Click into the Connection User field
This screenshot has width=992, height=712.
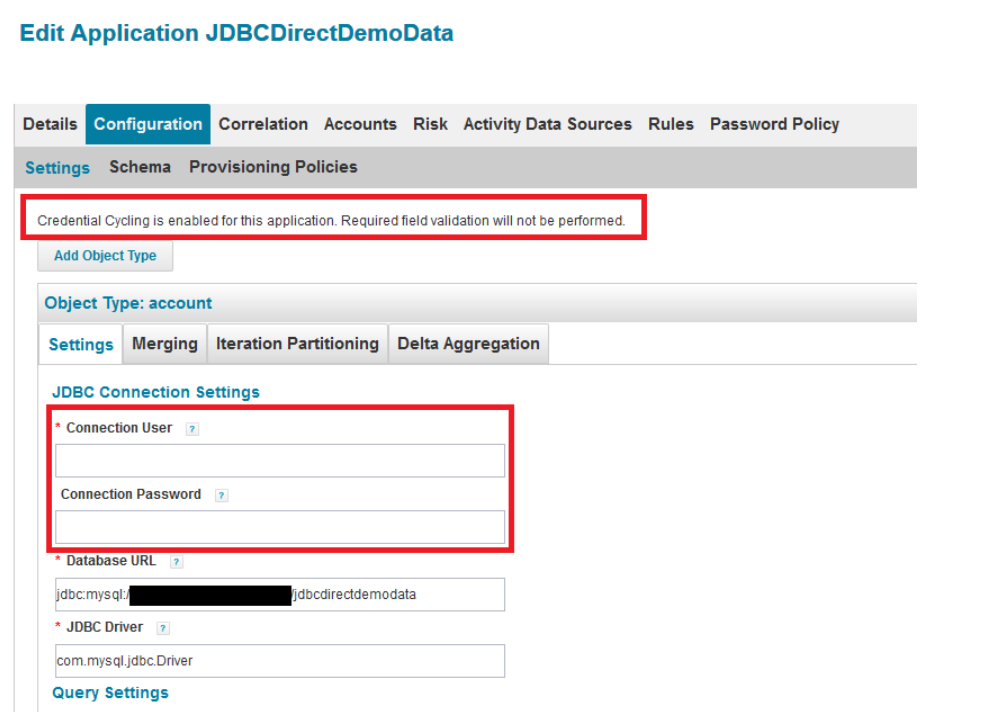pyautogui.click(x=280, y=461)
